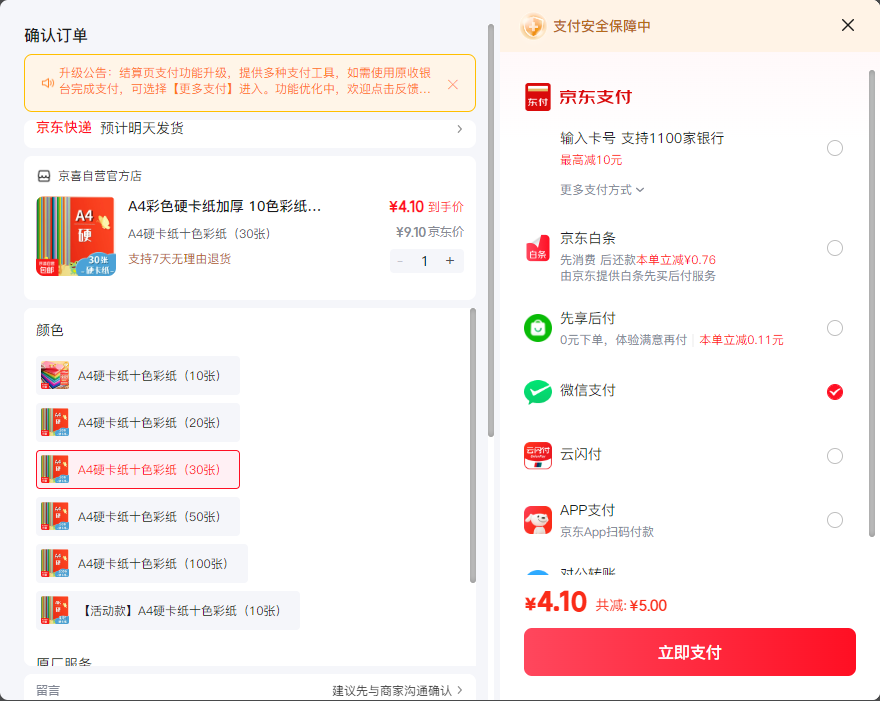Select the 京东白条 radio button
This screenshot has width=880, height=701.
[835, 248]
